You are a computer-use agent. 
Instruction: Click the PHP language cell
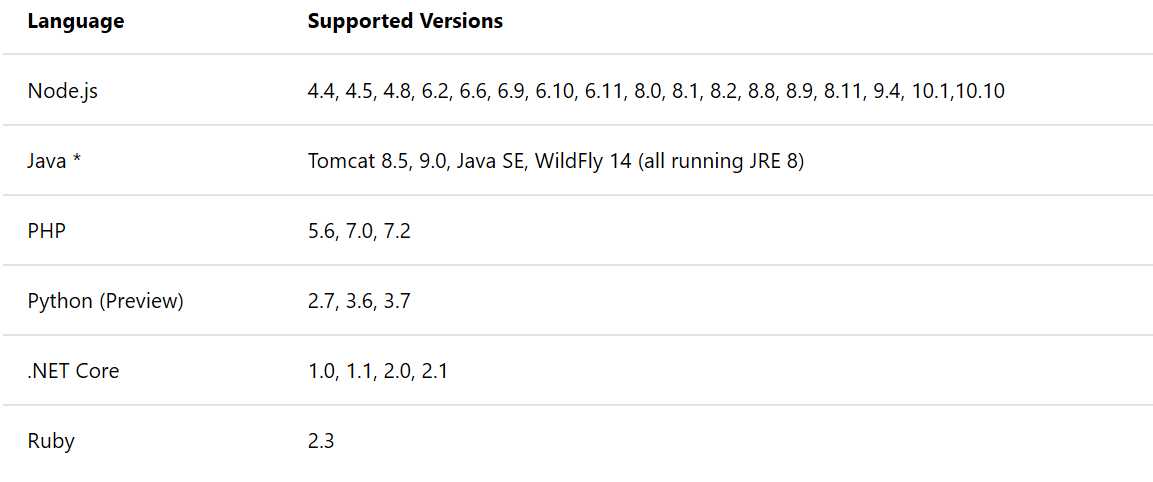pyautogui.click(x=46, y=232)
